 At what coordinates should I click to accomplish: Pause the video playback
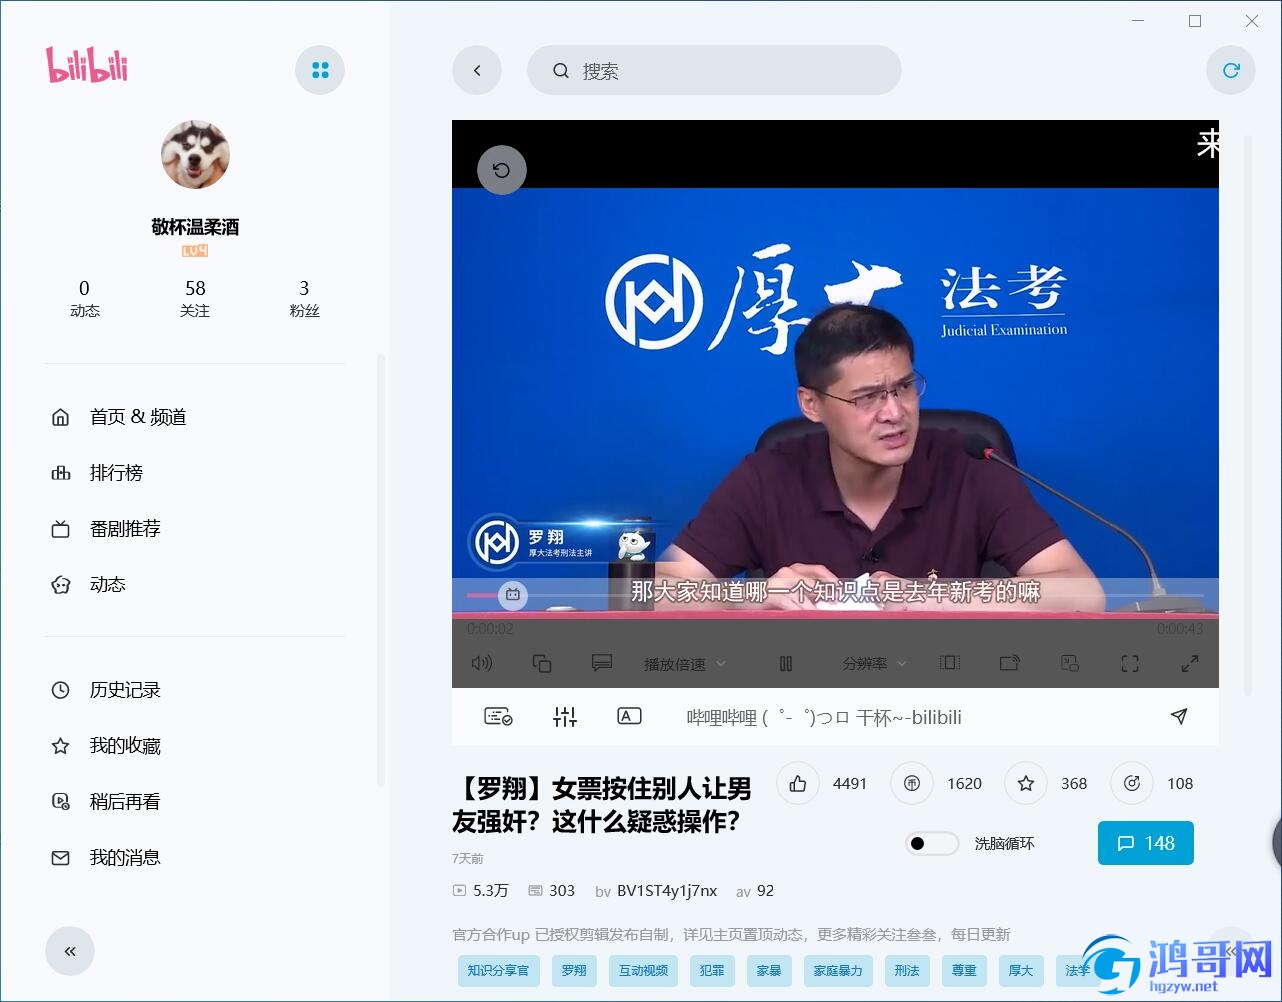[786, 663]
